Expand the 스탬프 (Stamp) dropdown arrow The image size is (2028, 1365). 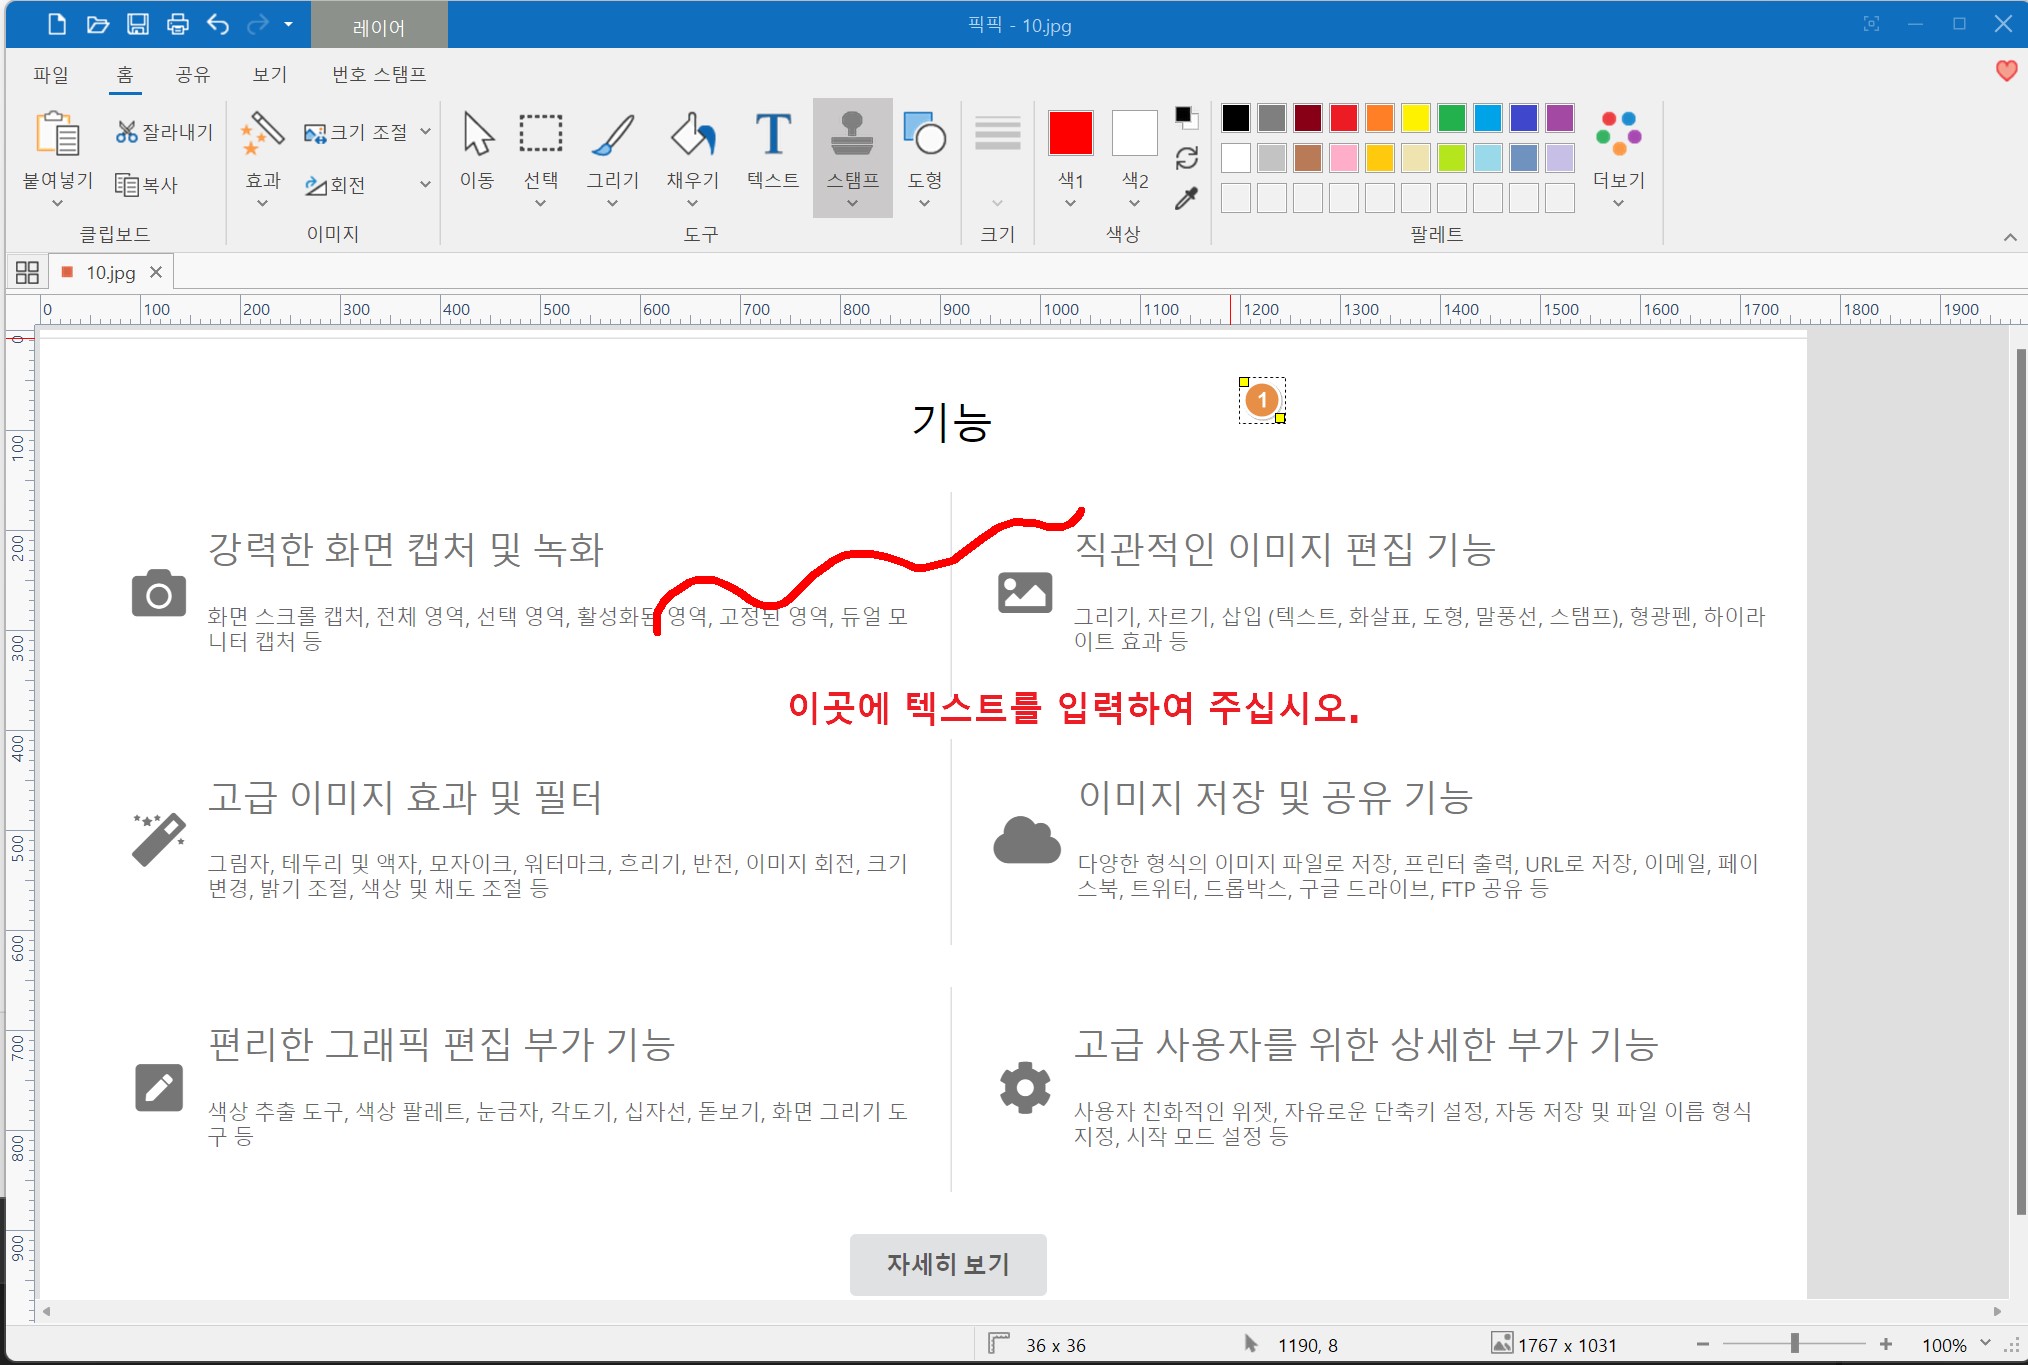(x=852, y=203)
